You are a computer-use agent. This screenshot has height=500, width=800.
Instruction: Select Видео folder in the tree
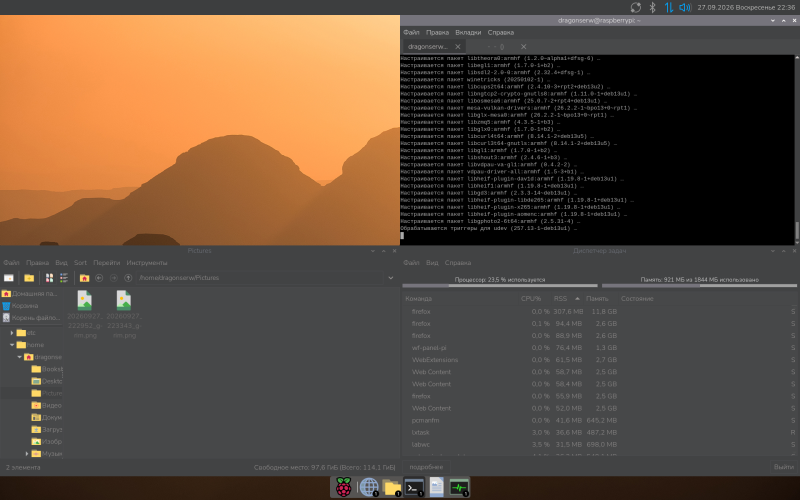[x=46, y=405]
